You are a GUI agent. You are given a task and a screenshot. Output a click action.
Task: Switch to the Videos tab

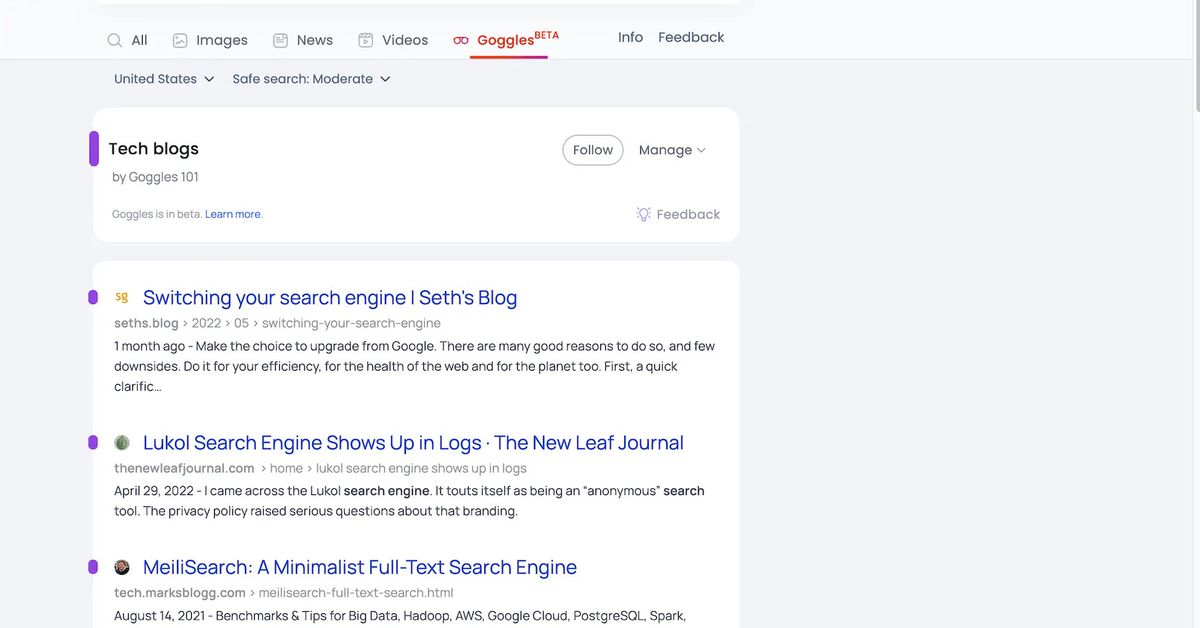(404, 40)
